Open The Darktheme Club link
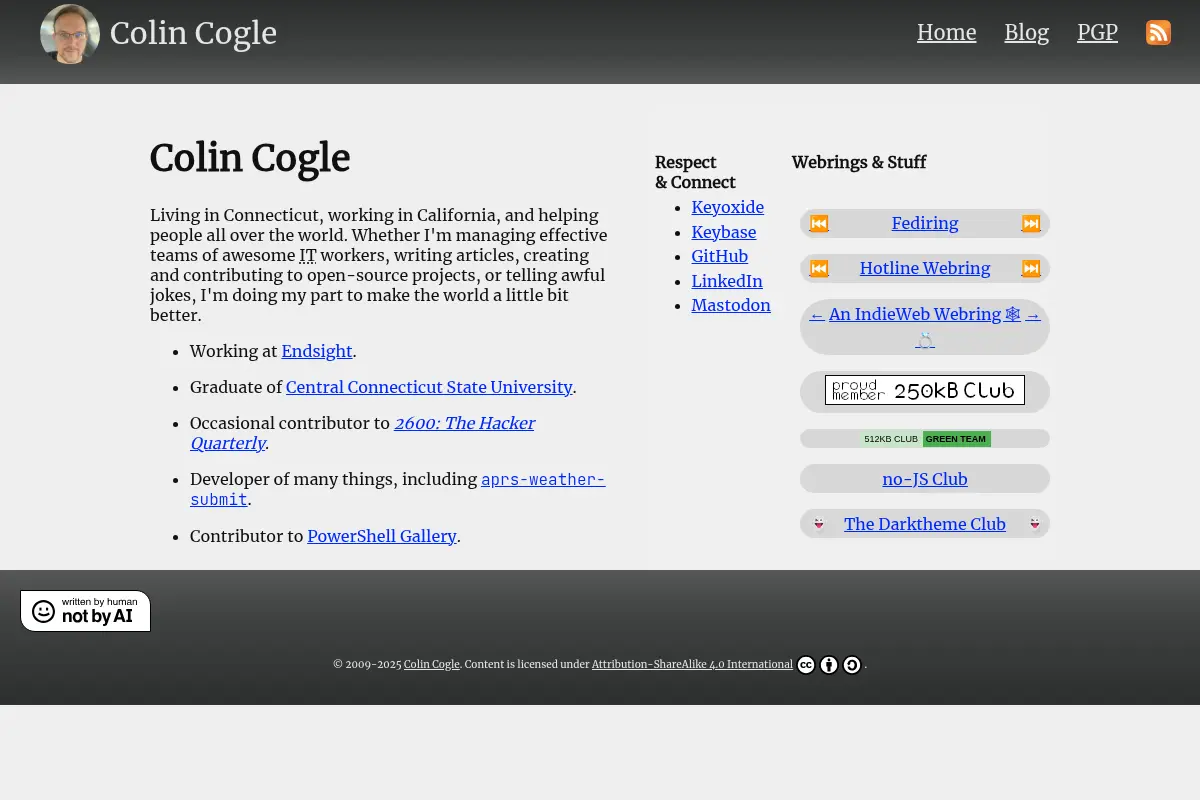Screen dimensions: 1200x800 point(925,524)
